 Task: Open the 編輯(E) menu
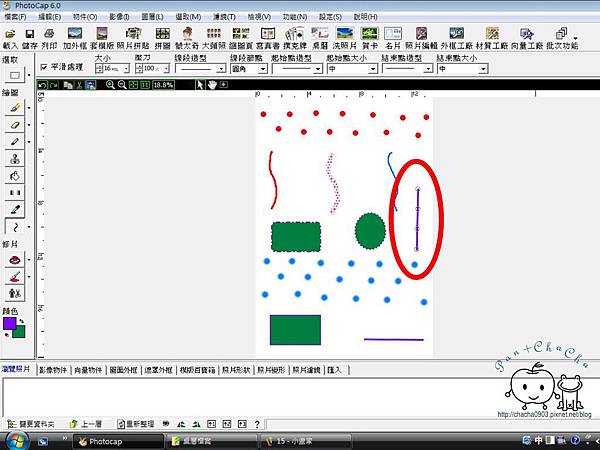click(x=49, y=17)
